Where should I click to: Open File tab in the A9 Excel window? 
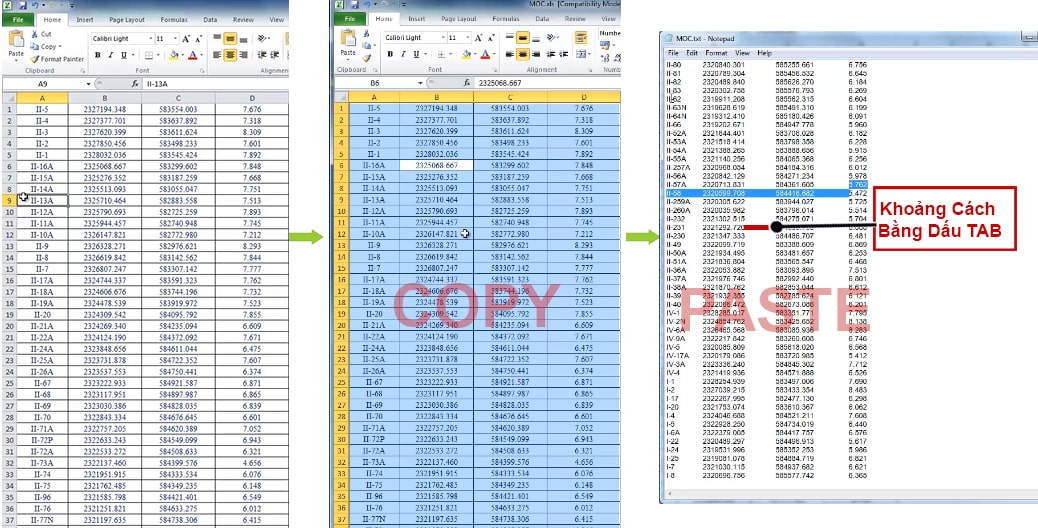pyautogui.click(x=18, y=20)
